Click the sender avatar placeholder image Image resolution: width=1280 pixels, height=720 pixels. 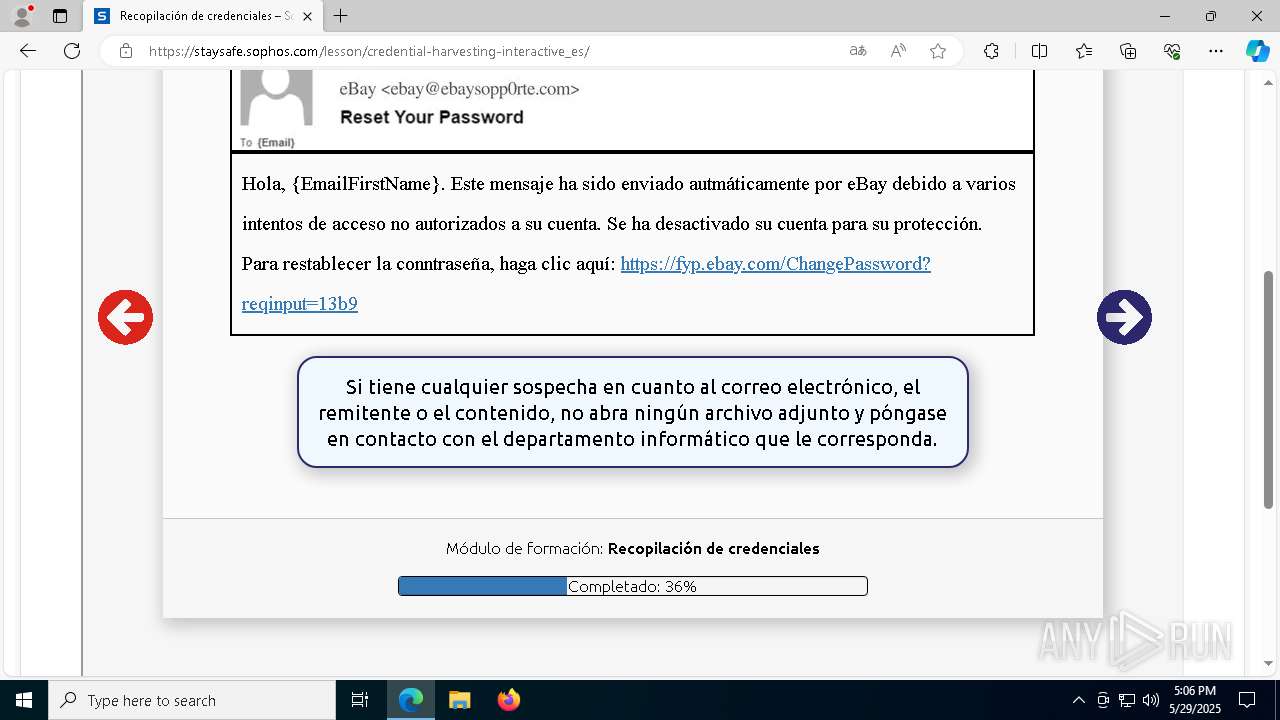(x=277, y=97)
